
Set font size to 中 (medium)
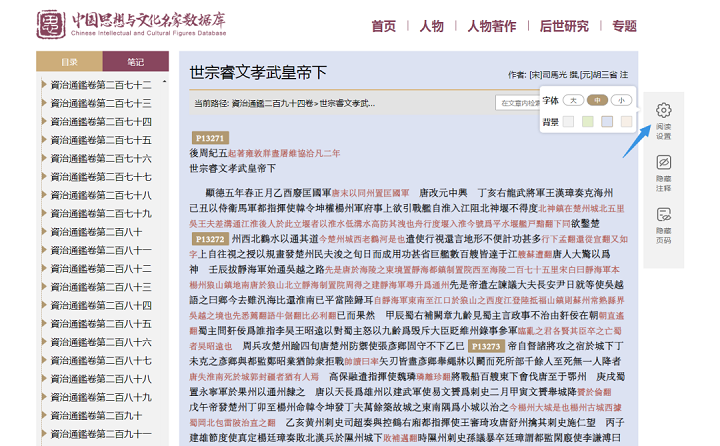[597, 100]
